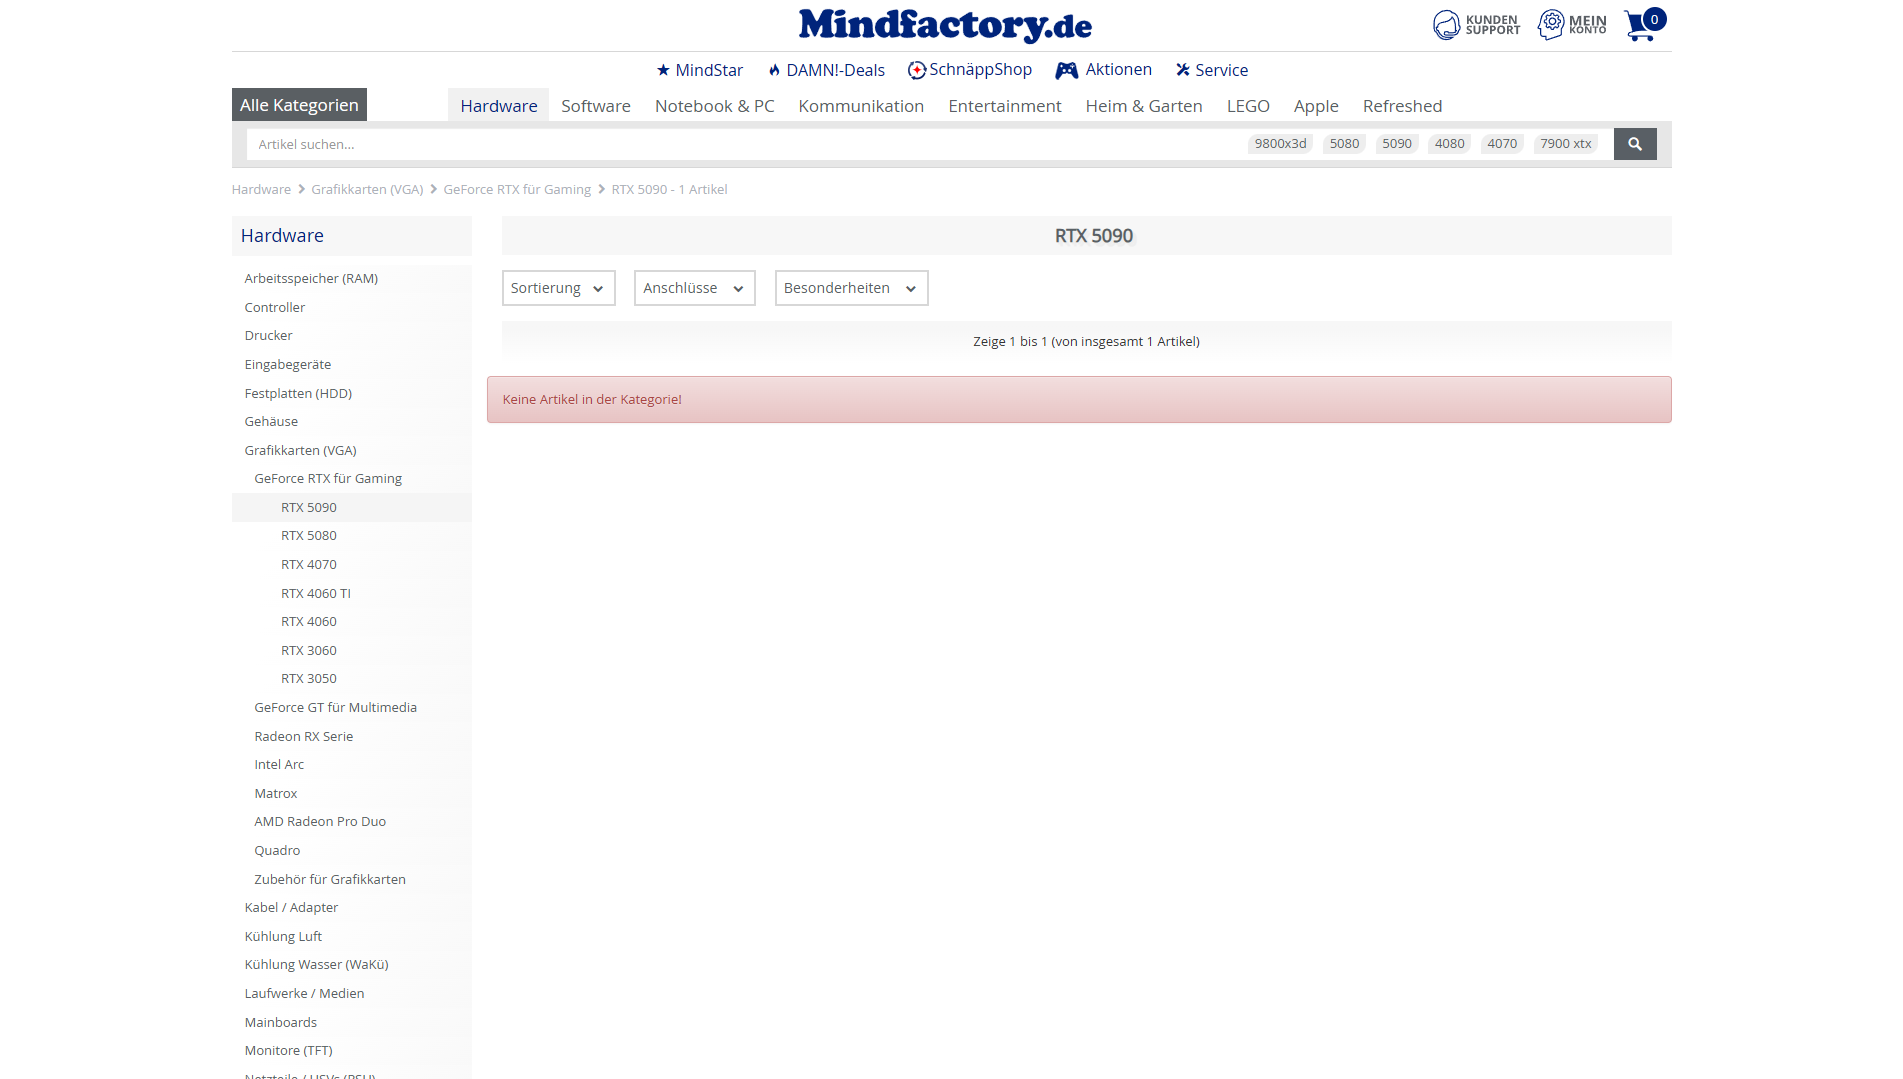Viewport: 1903px width, 1079px height.
Task: Click the Service link
Action: click(x=1221, y=70)
